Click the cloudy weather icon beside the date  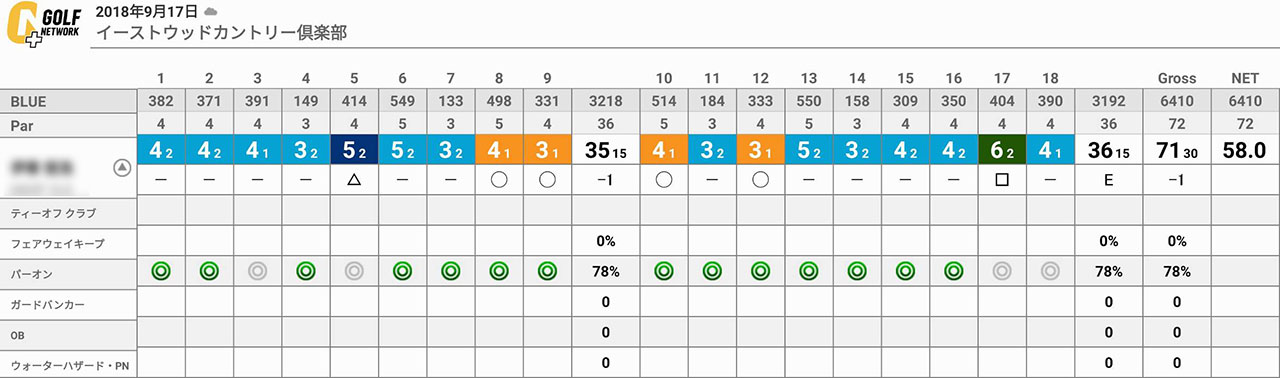click(x=210, y=11)
